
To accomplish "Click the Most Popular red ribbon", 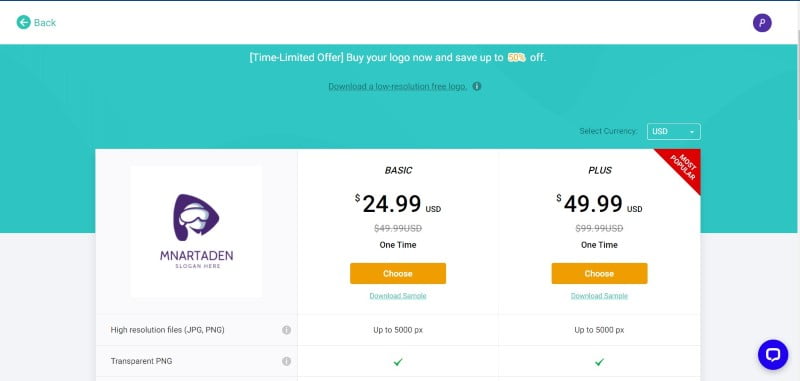I will tap(683, 167).
